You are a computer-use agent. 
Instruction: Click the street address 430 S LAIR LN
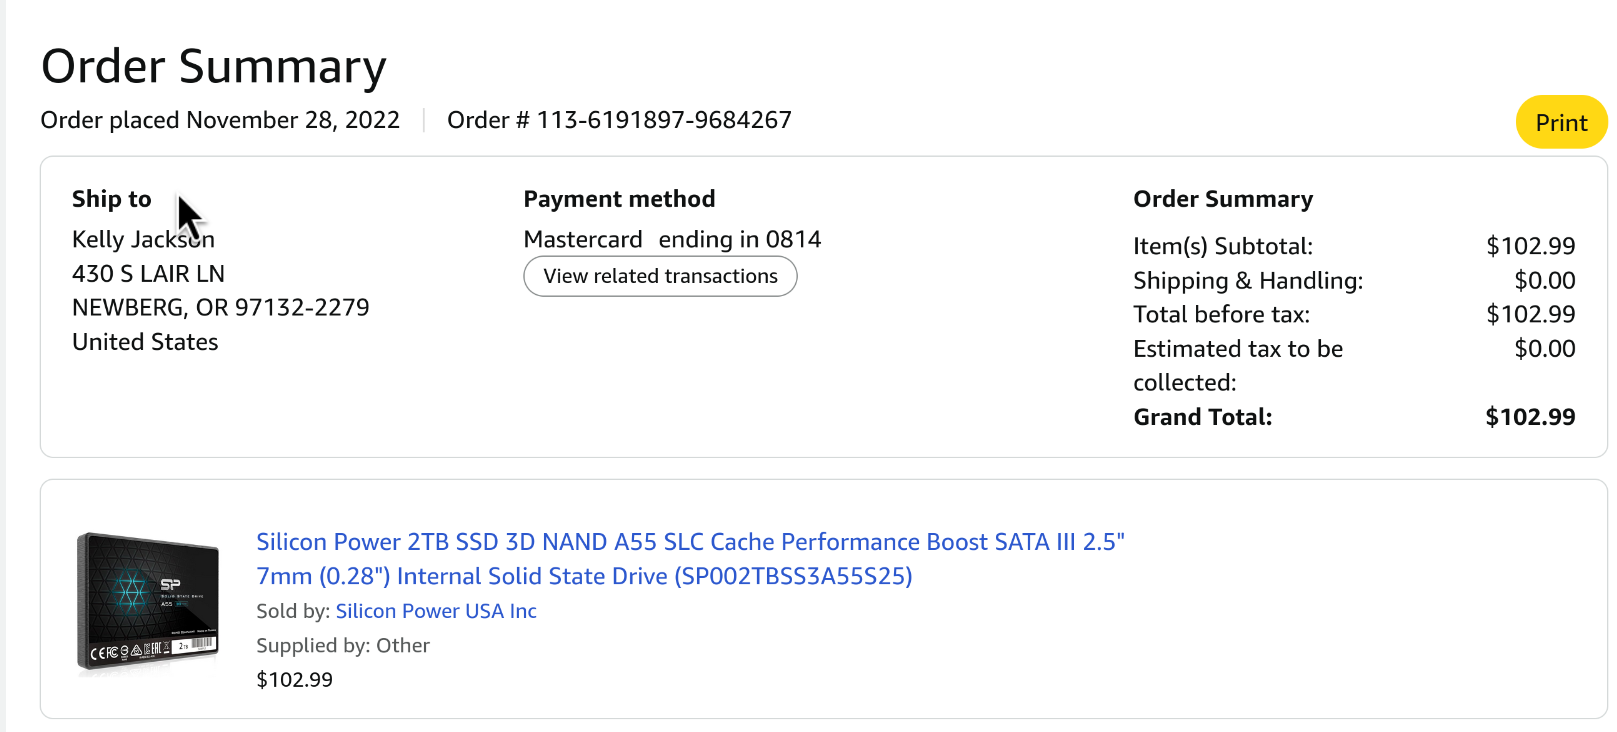[148, 274]
